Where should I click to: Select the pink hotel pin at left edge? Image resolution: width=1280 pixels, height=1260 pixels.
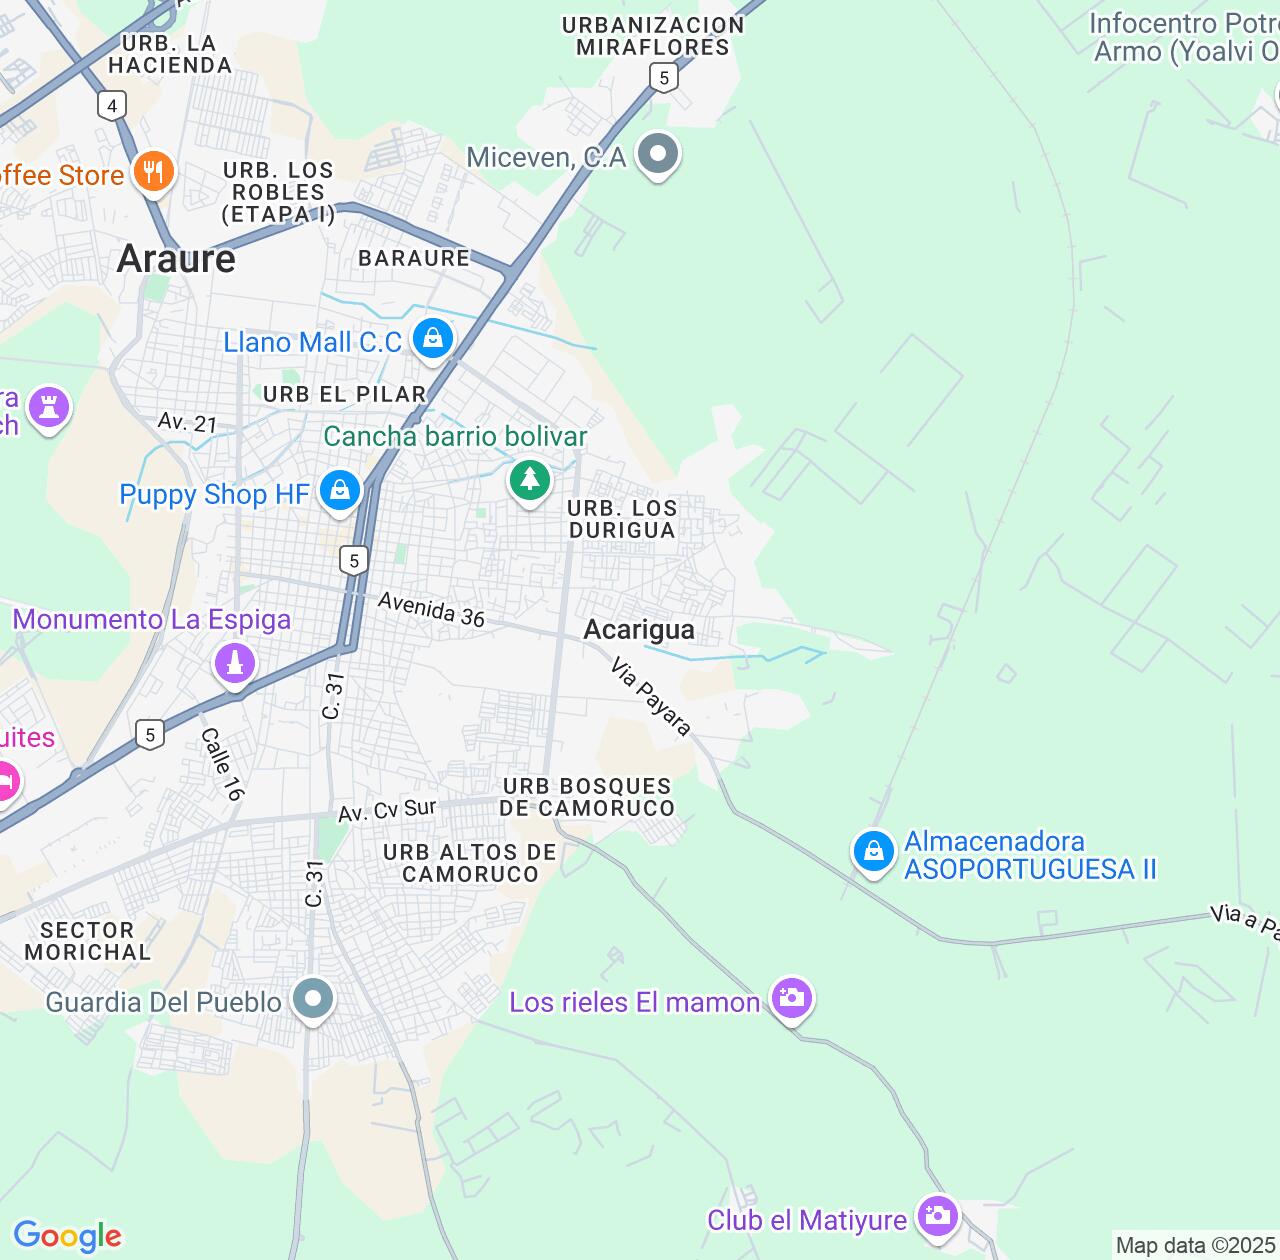click(x=5, y=780)
